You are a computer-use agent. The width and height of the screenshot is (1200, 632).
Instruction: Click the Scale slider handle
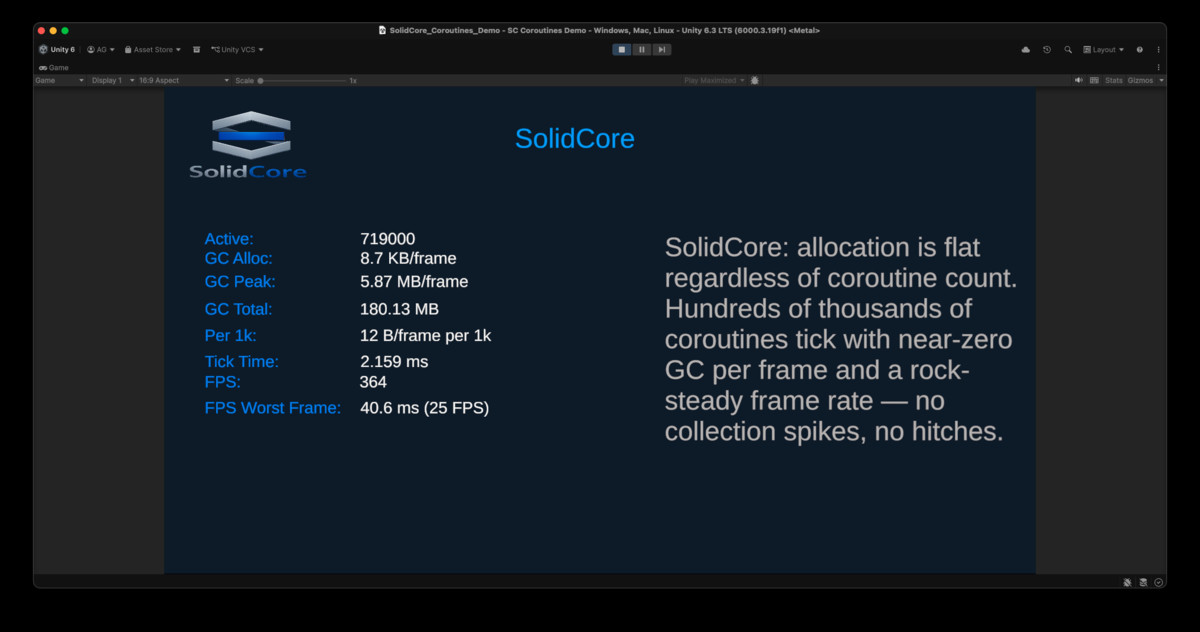pyautogui.click(x=260, y=80)
